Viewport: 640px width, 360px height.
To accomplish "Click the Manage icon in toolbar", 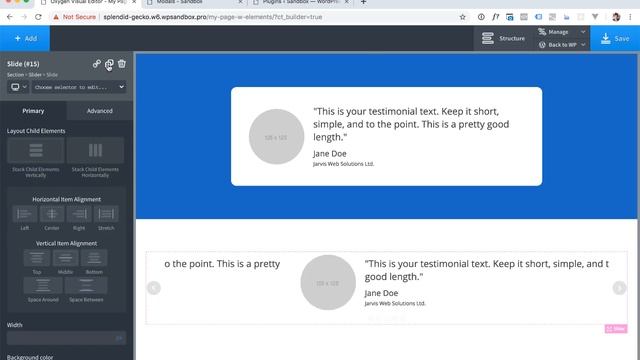I will click(542, 32).
